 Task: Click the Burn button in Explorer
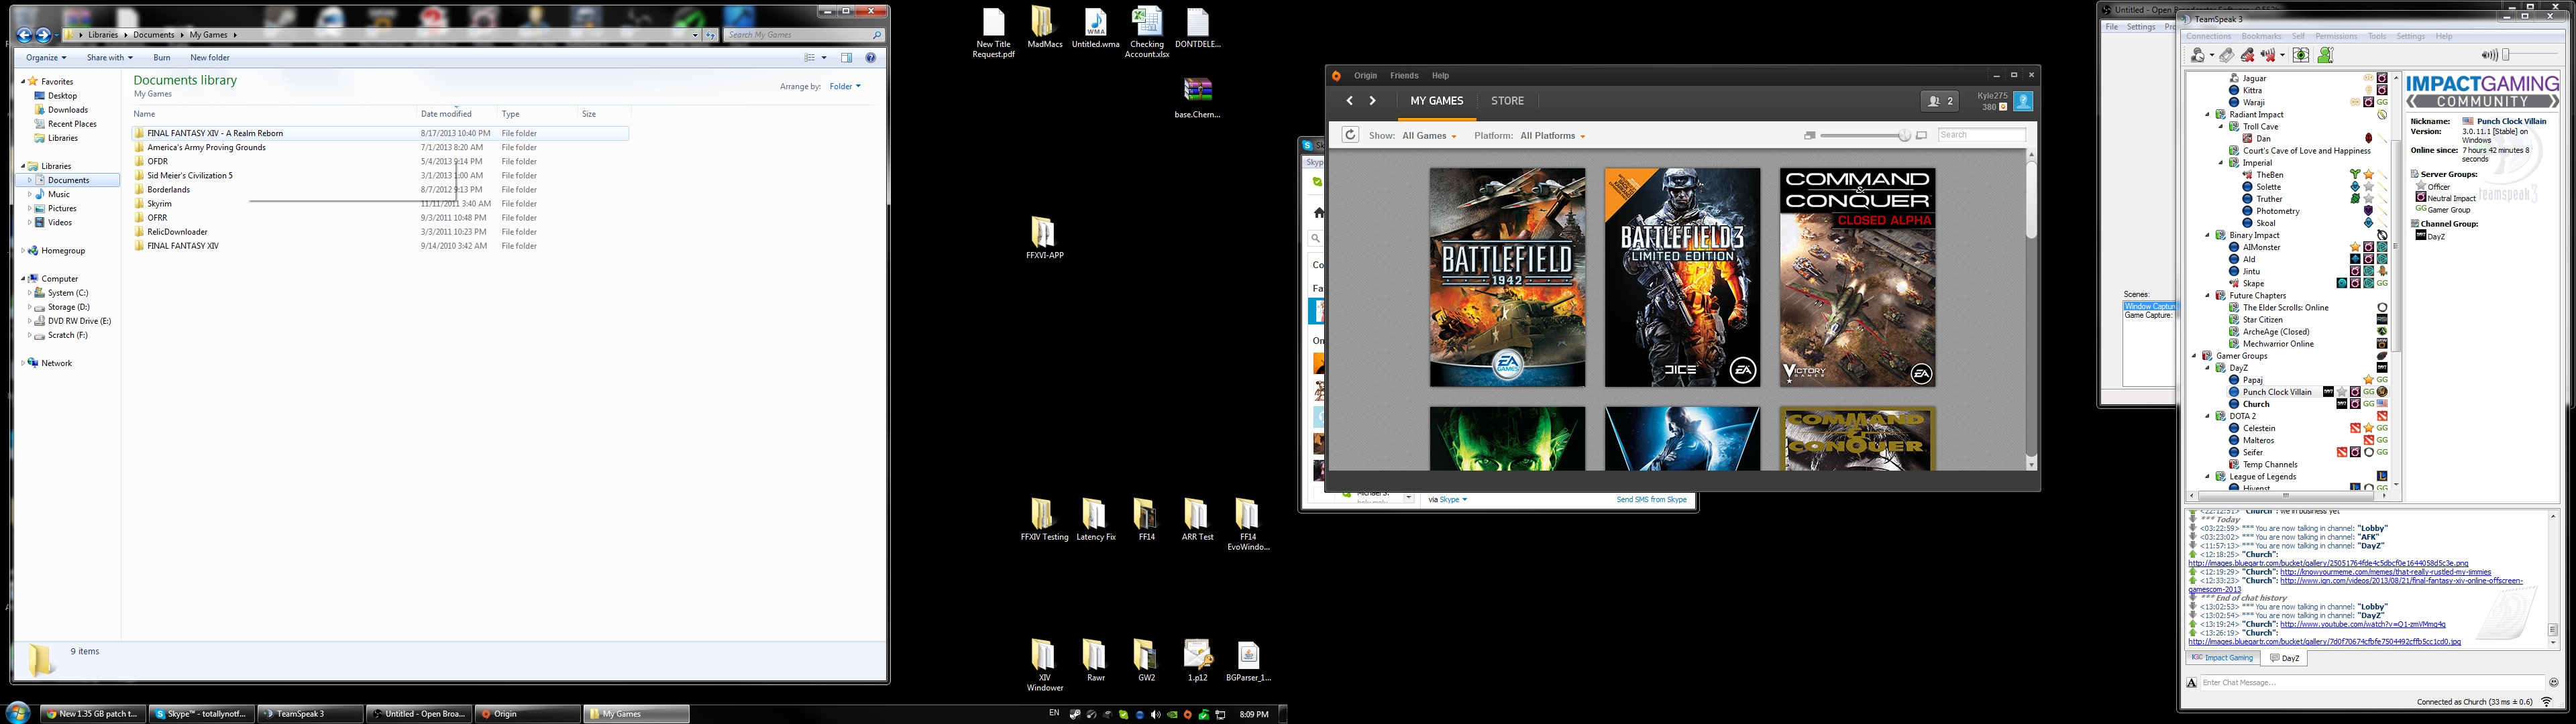click(161, 58)
